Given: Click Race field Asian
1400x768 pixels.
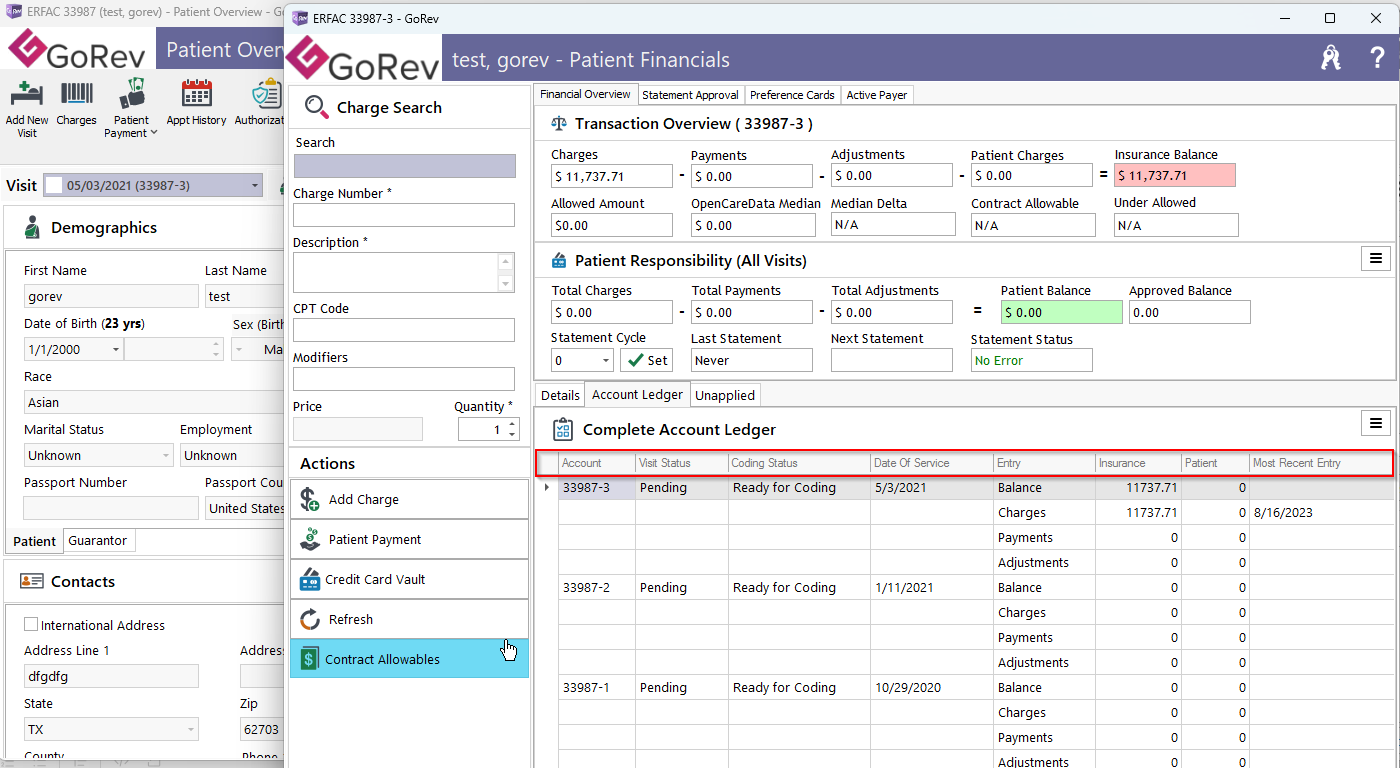Looking at the screenshot, I should click(155, 402).
